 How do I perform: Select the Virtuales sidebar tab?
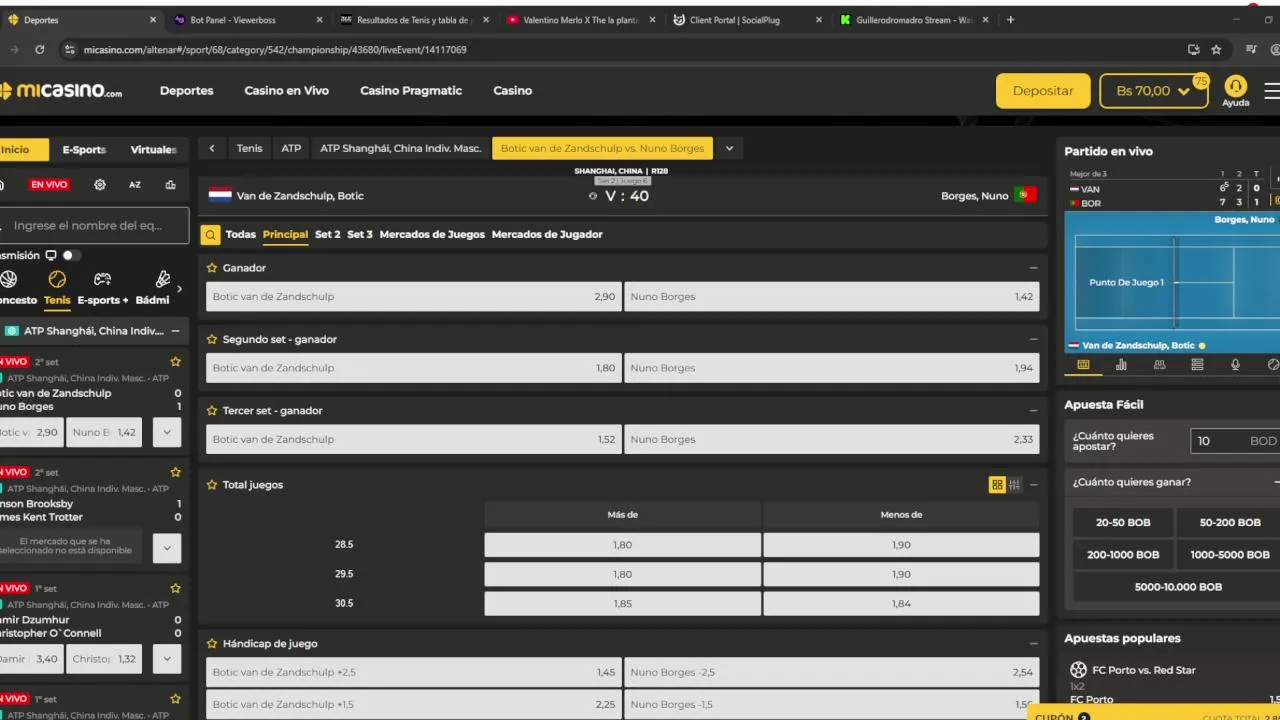pos(153,150)
